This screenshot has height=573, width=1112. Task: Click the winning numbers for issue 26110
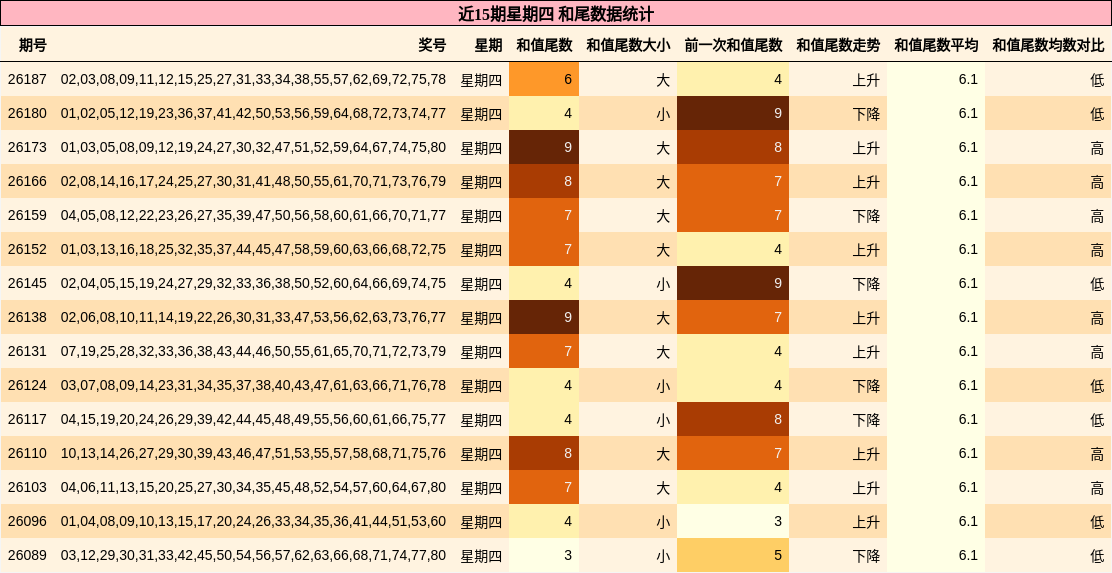point(253,454)
